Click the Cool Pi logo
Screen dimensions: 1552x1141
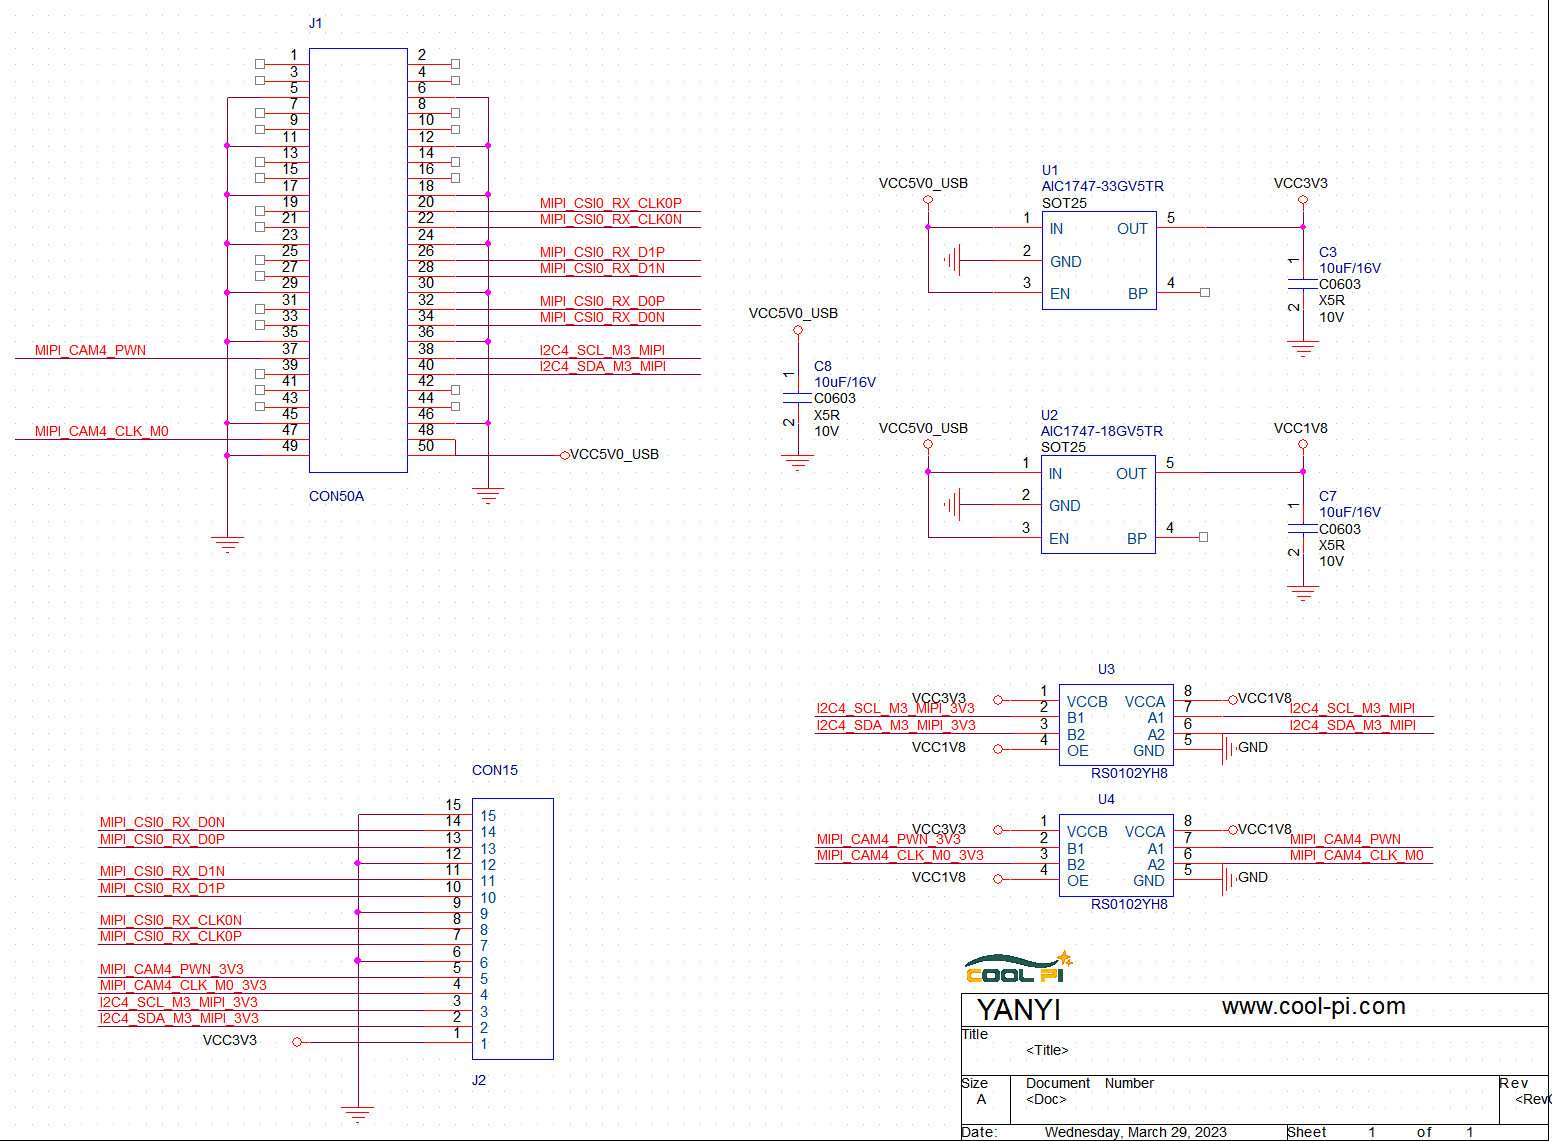click(x=1018, y=968)
